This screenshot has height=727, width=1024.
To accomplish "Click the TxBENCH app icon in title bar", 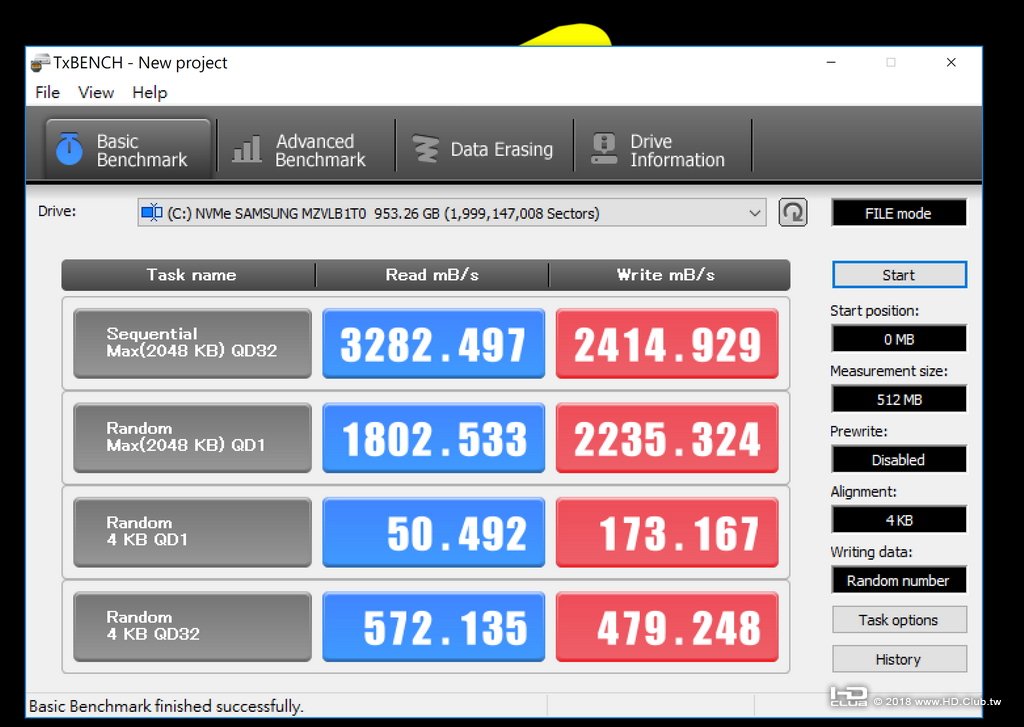I will coord(40,63).
